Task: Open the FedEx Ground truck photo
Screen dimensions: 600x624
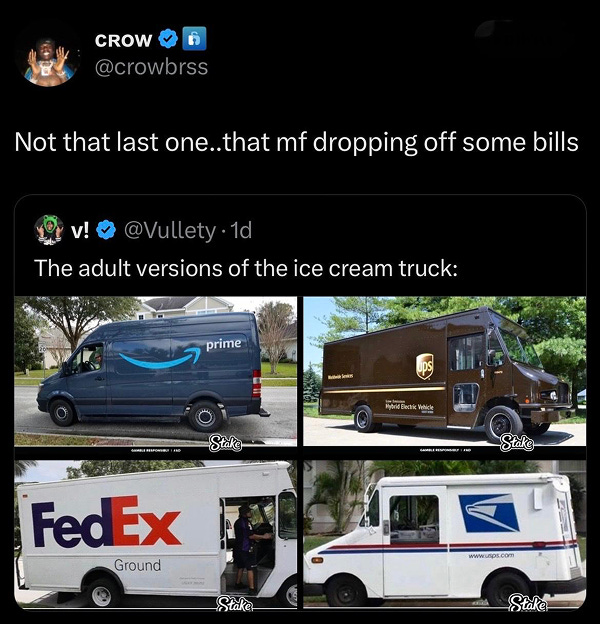Action: (156, 534)
